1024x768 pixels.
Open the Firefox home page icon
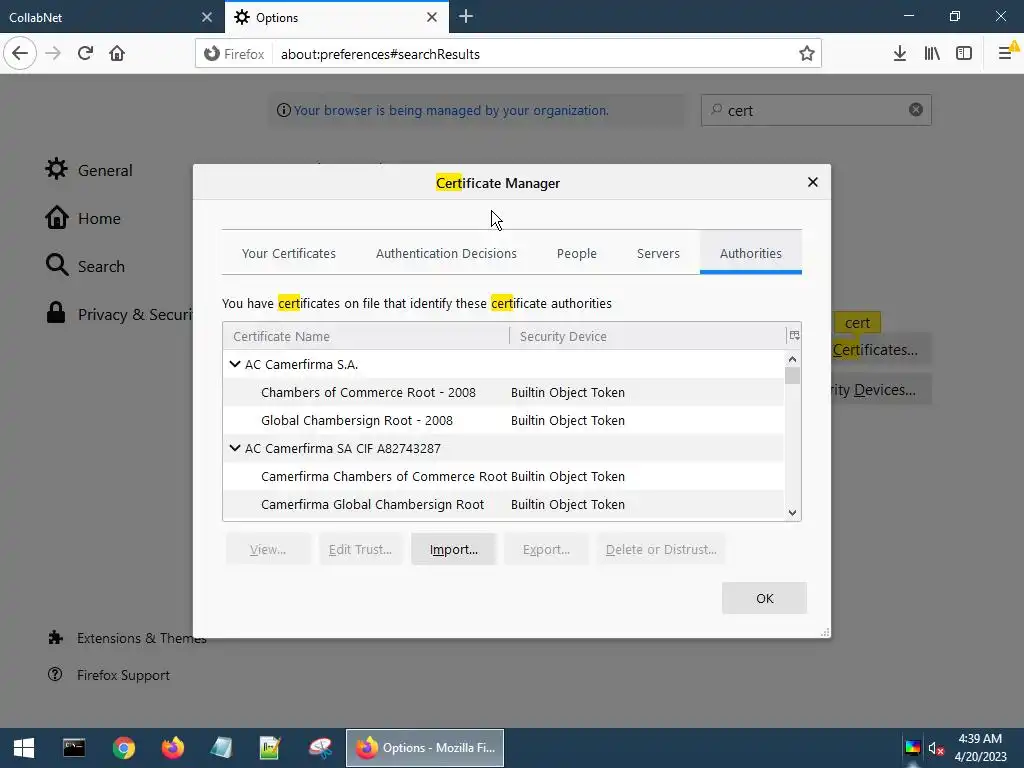coord(117,54)
